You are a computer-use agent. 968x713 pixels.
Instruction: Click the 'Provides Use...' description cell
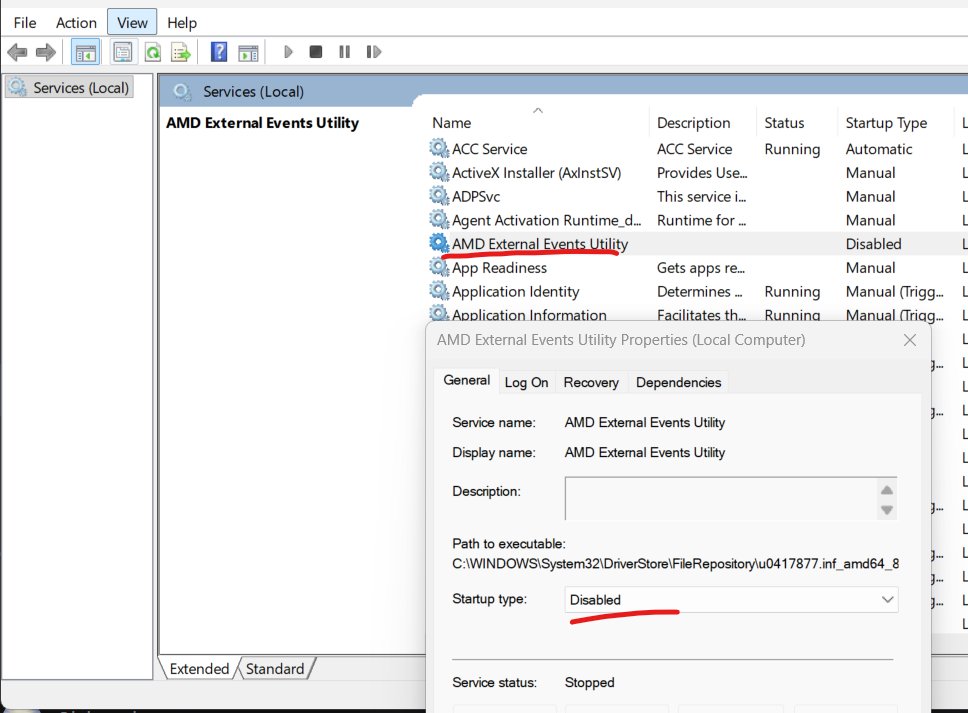[702, 173]
